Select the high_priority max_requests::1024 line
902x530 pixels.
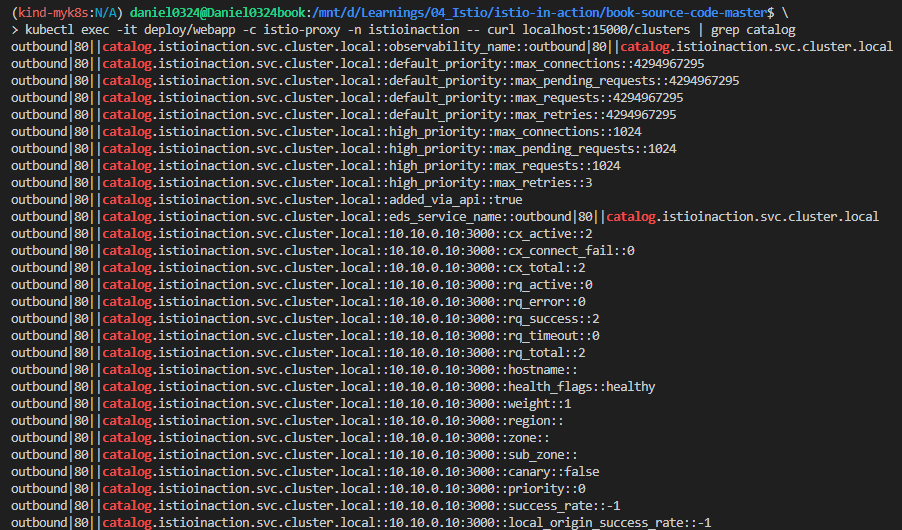pyautogui.click(x=316, y=165)
